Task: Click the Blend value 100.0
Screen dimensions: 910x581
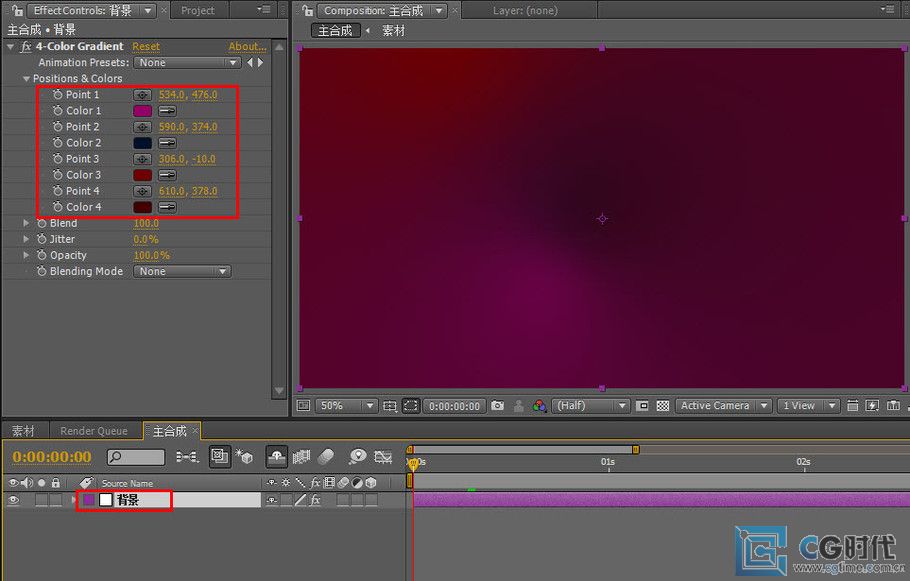Action: (x=146, y=223)
